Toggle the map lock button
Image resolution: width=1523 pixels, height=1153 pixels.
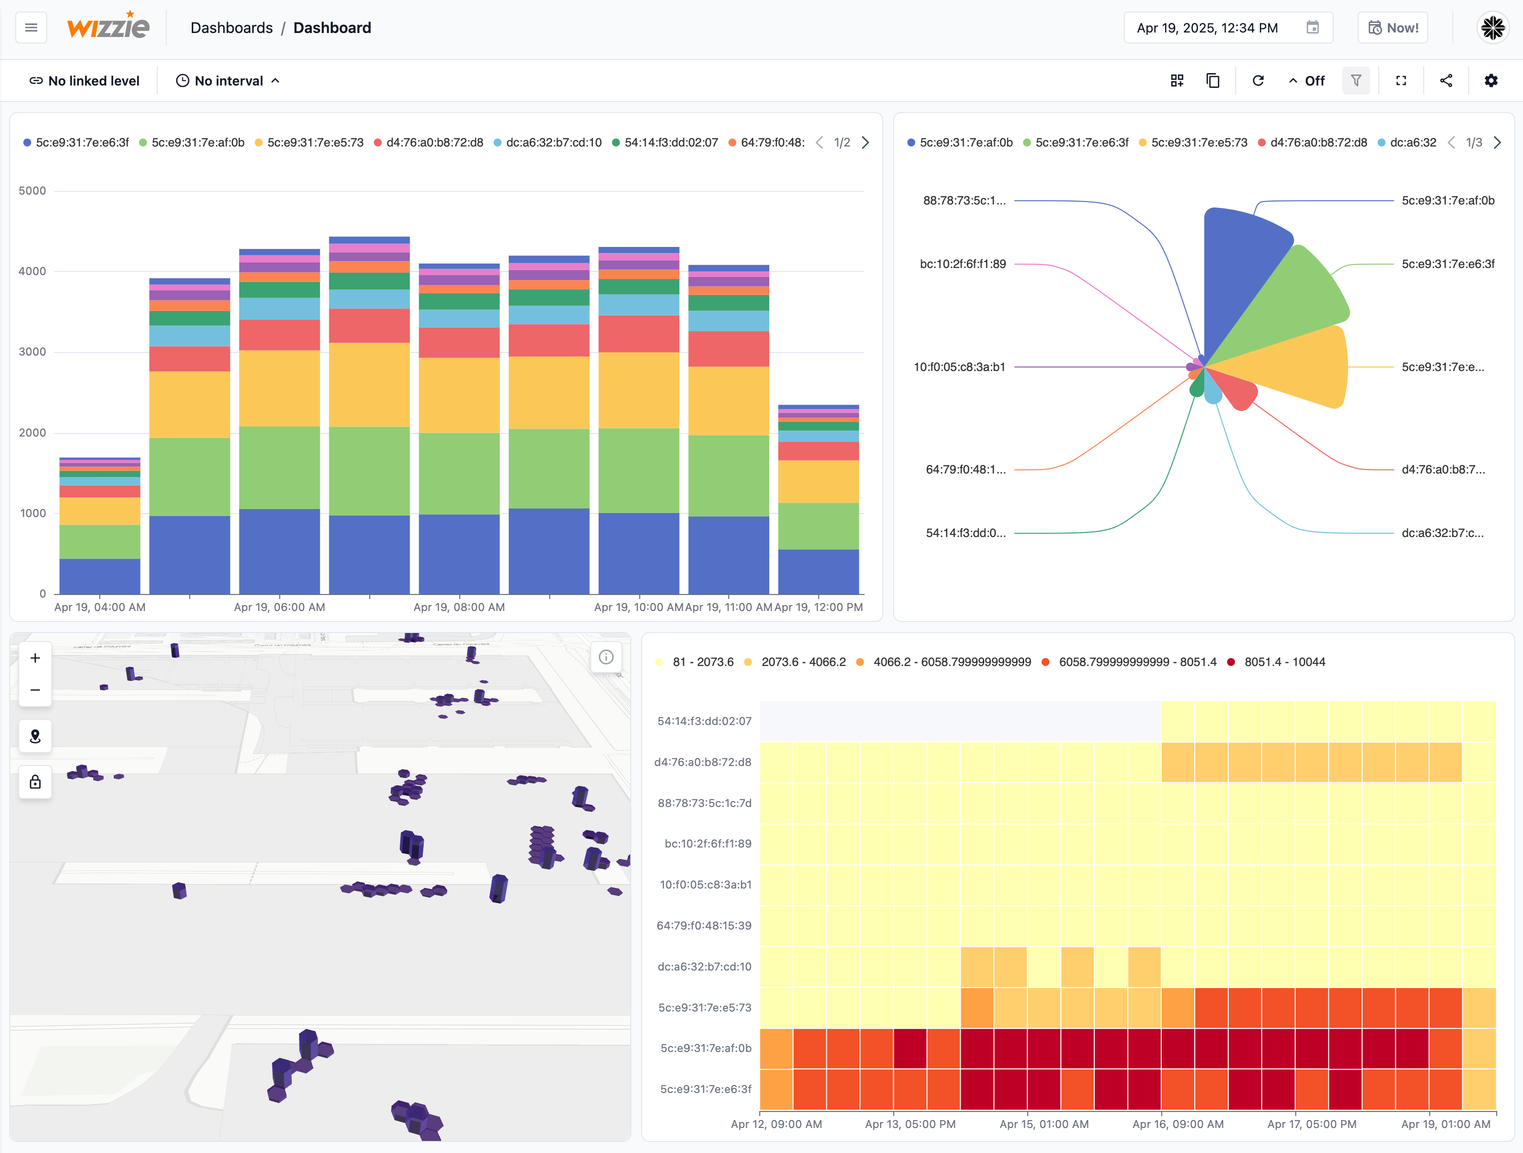35,782
